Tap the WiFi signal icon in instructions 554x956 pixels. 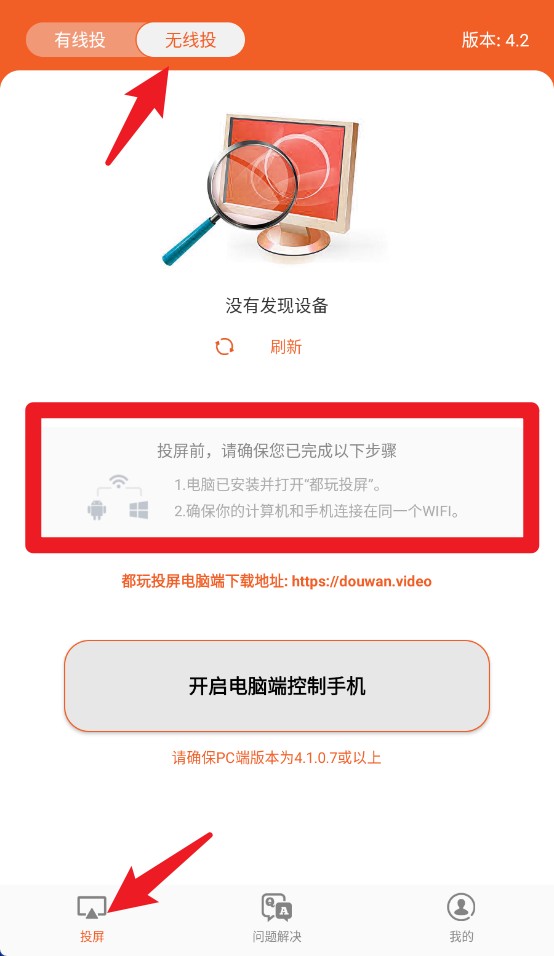(119, 482)
